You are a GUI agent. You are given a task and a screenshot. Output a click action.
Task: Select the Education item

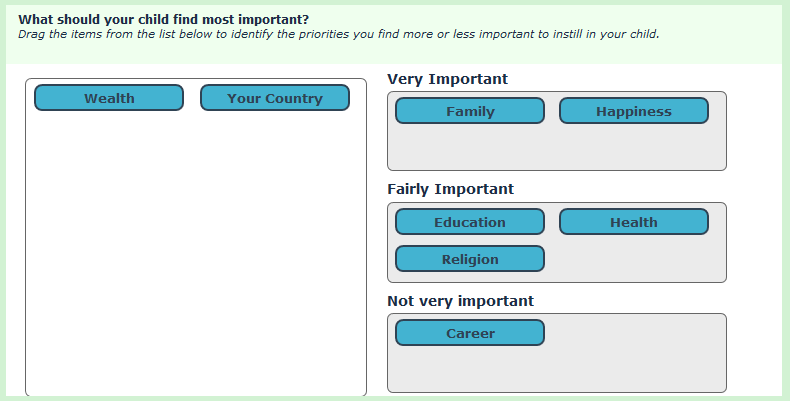pos(470,222)
